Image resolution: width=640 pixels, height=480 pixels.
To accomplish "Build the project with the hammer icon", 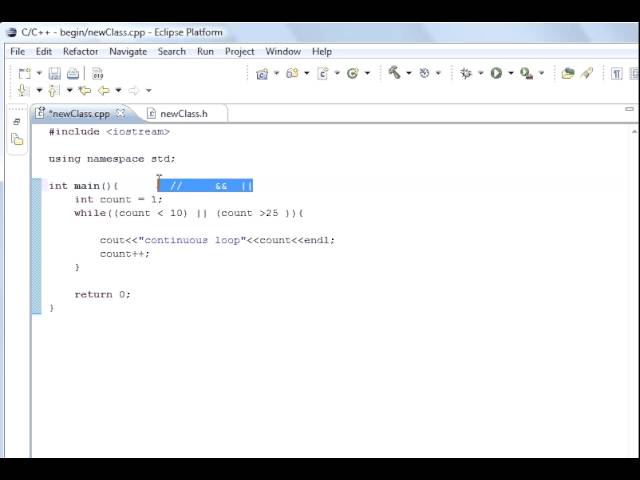I will pyautogui.click(x=394, y=73).
